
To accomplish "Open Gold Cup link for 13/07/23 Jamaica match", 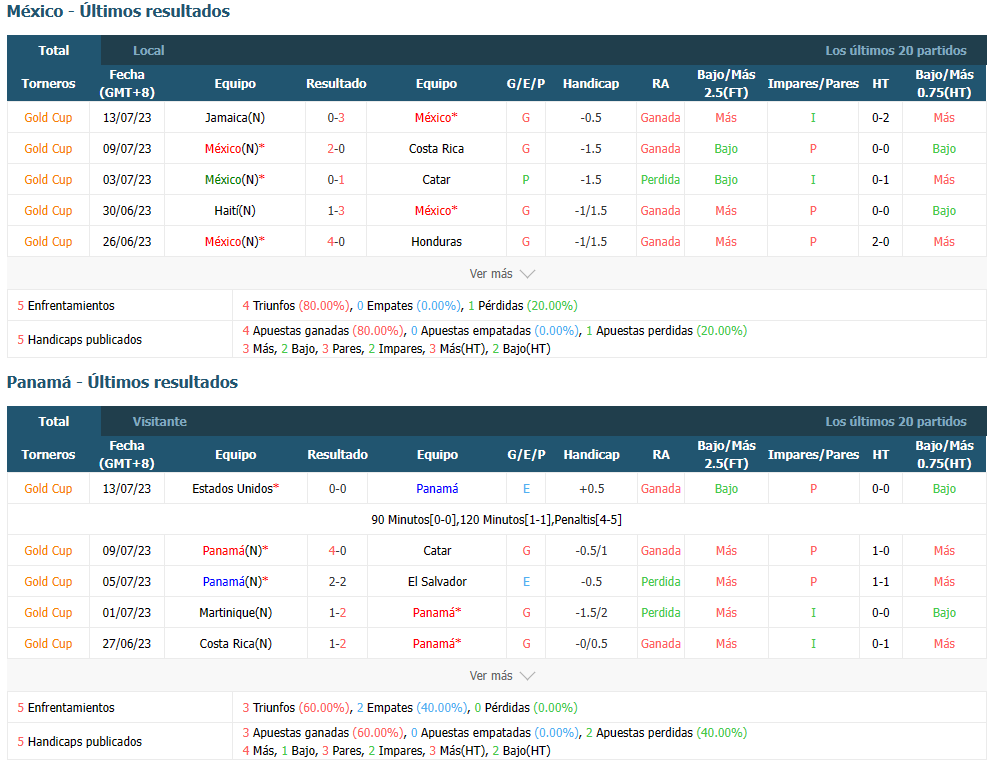I will 48,117.
